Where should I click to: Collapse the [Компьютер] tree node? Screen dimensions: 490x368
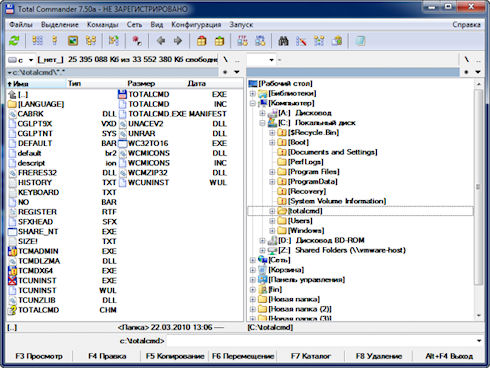click(253, 103)
